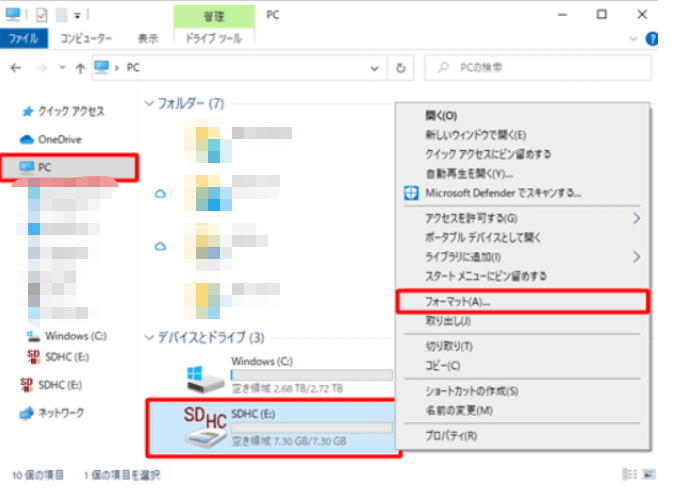Click the quick access star icon

(28, 112)
